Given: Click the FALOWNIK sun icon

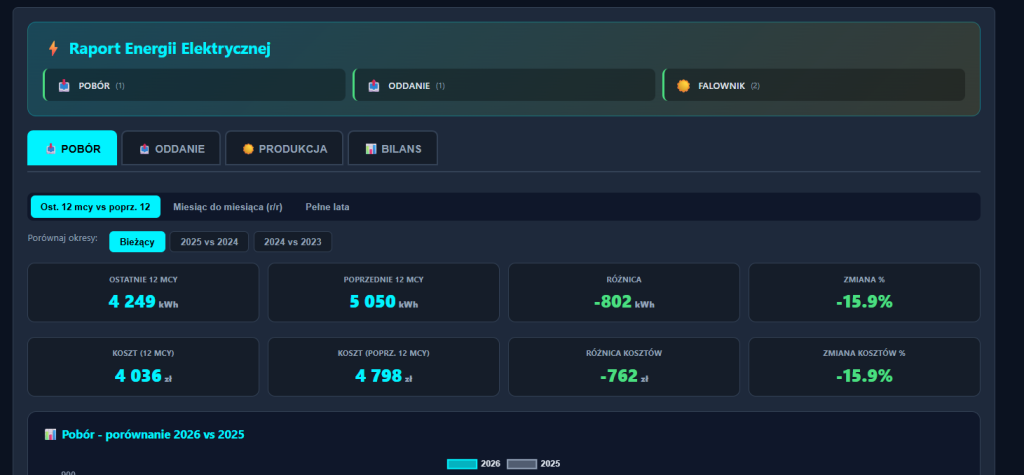Looking at the screenshot, I should [683, 86].
